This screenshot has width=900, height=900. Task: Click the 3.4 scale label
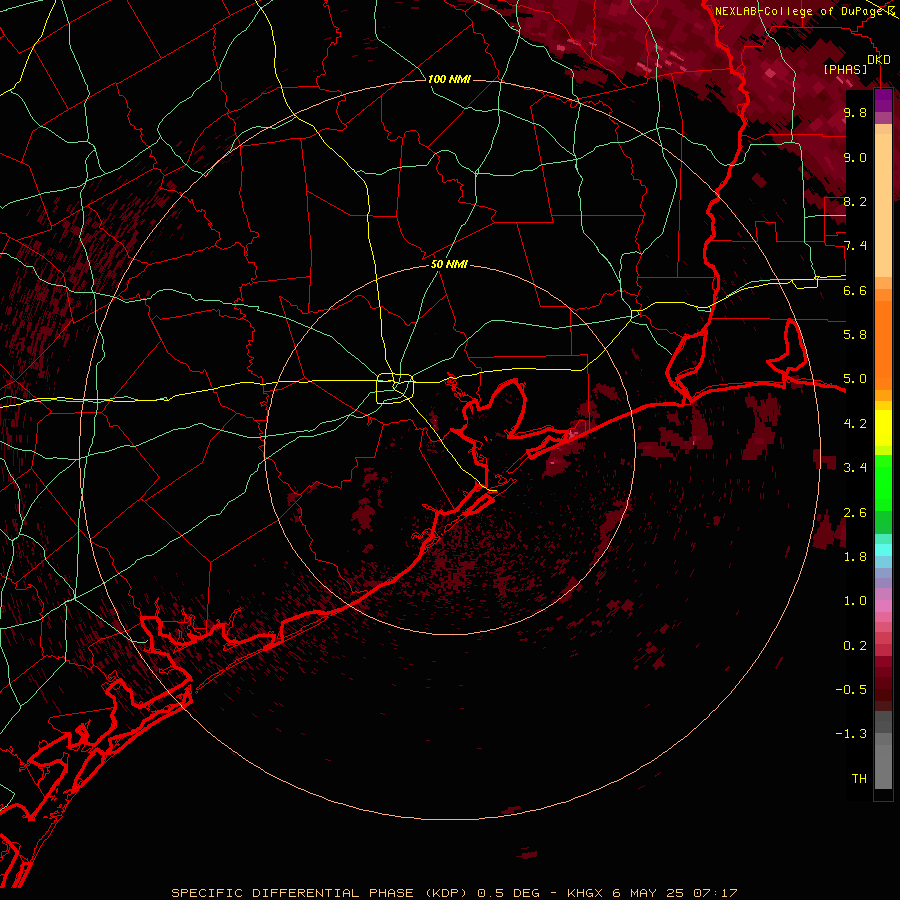855,467
